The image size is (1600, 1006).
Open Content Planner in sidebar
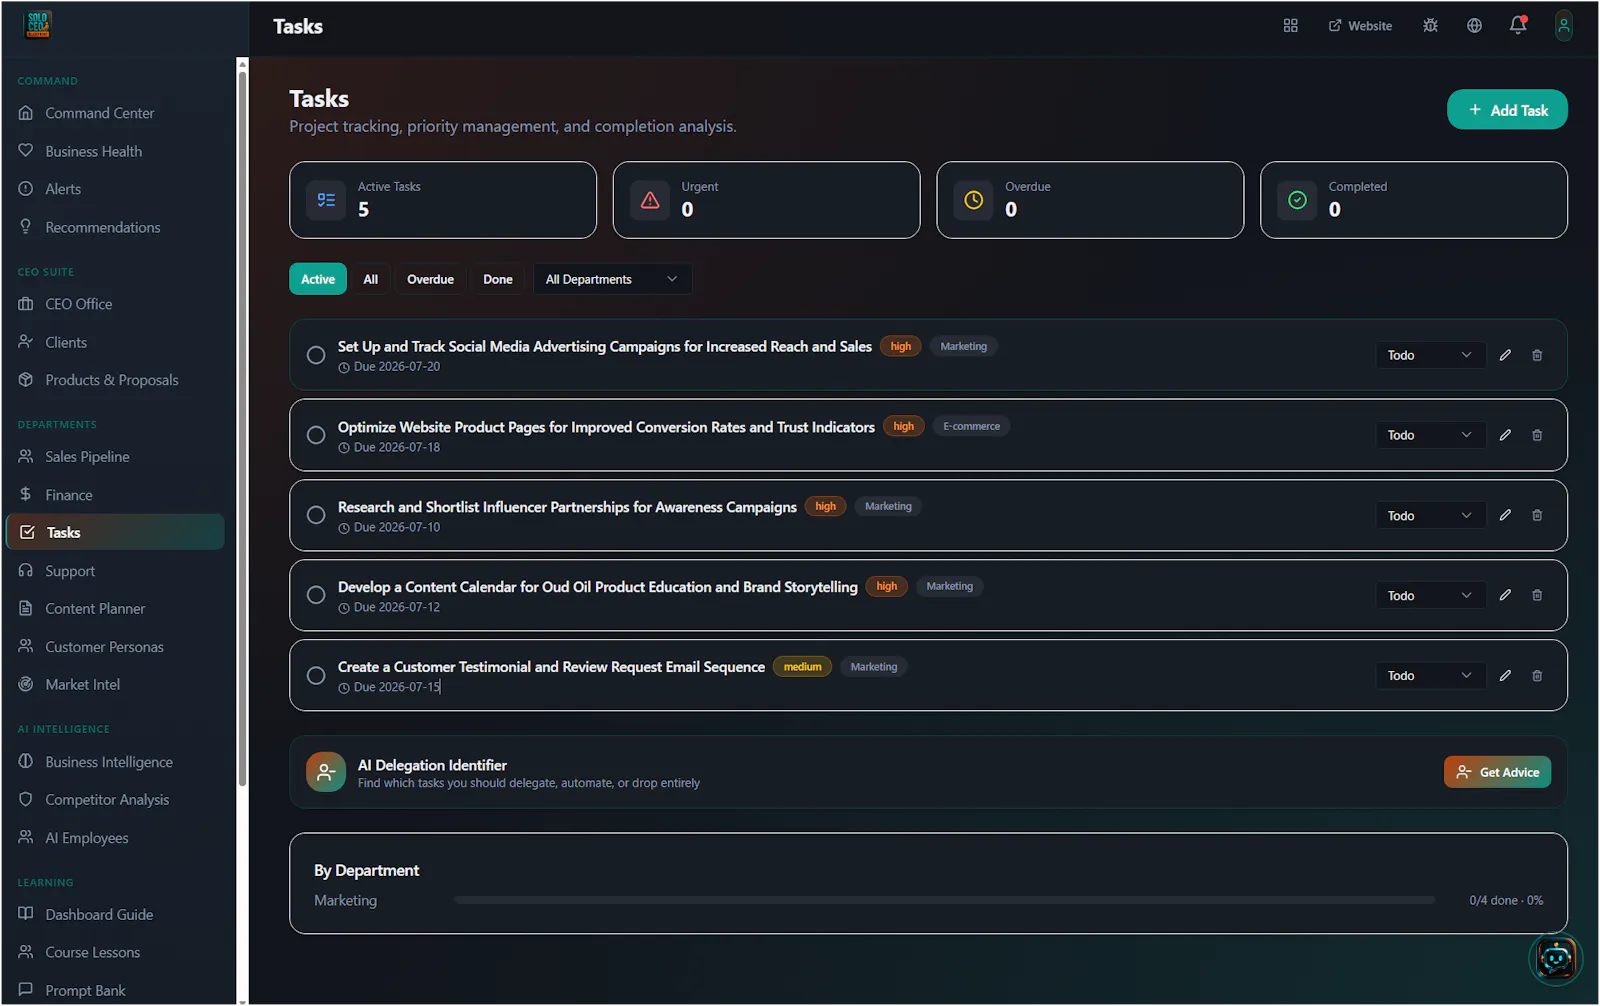[115, 609]
